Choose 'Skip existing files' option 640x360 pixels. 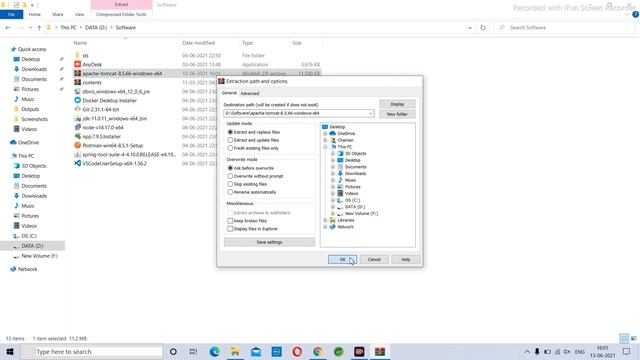tap(230, 184)
